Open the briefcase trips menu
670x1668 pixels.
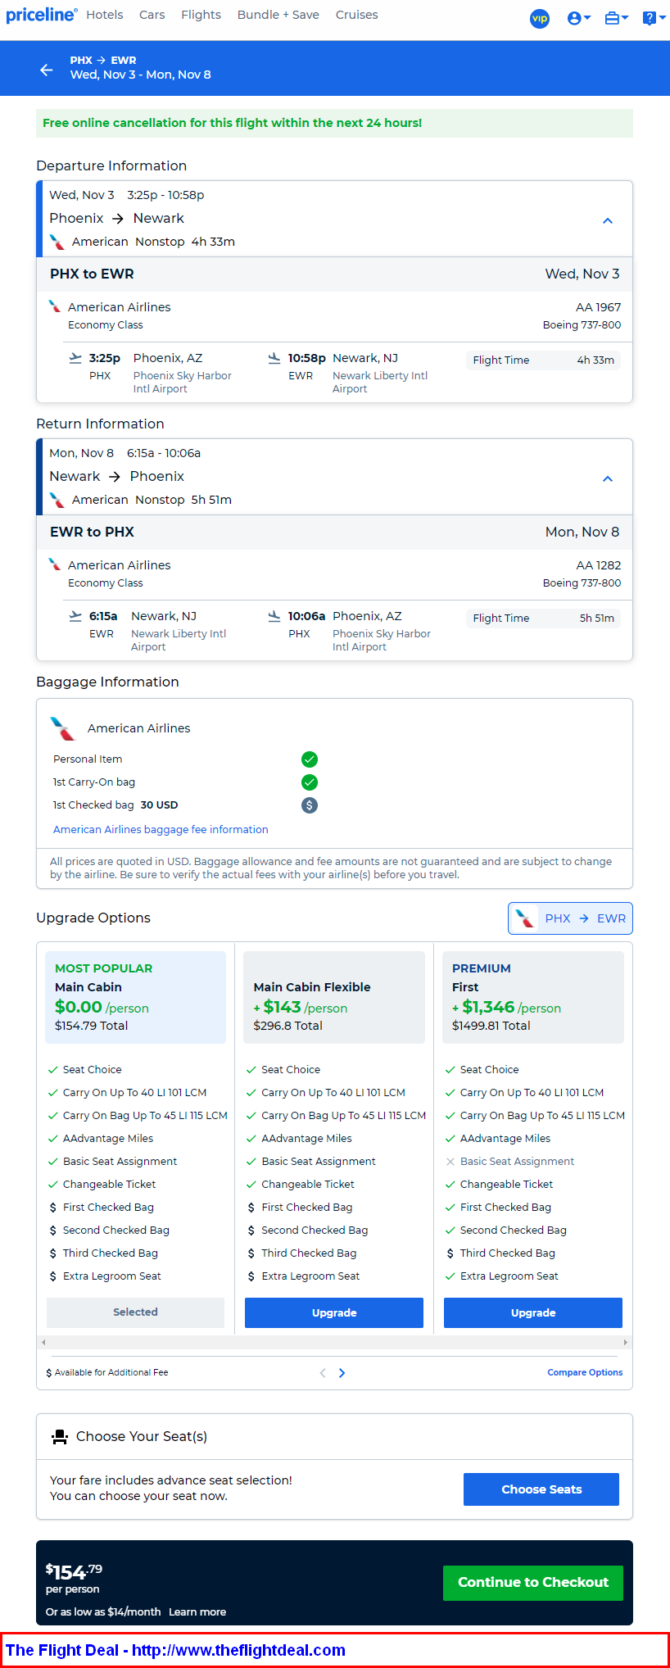coord(617,18)
